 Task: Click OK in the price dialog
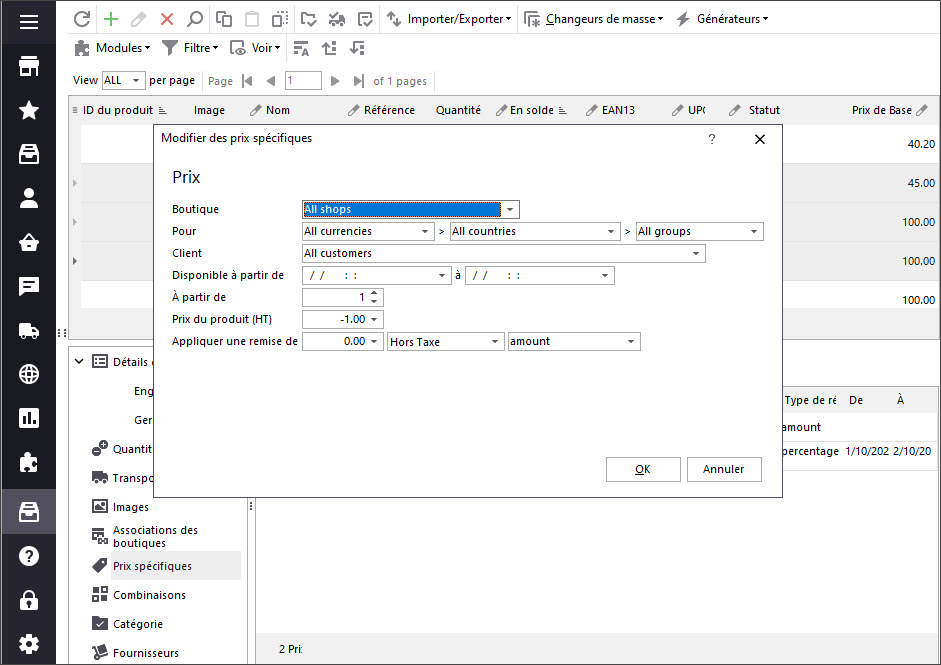point(643,469)
